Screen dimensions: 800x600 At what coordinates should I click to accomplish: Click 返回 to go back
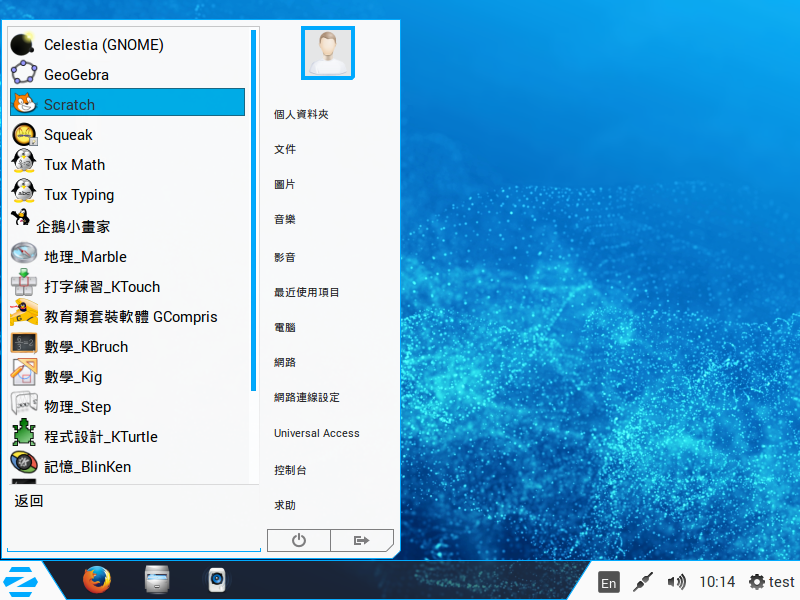[x=29, y=501]
